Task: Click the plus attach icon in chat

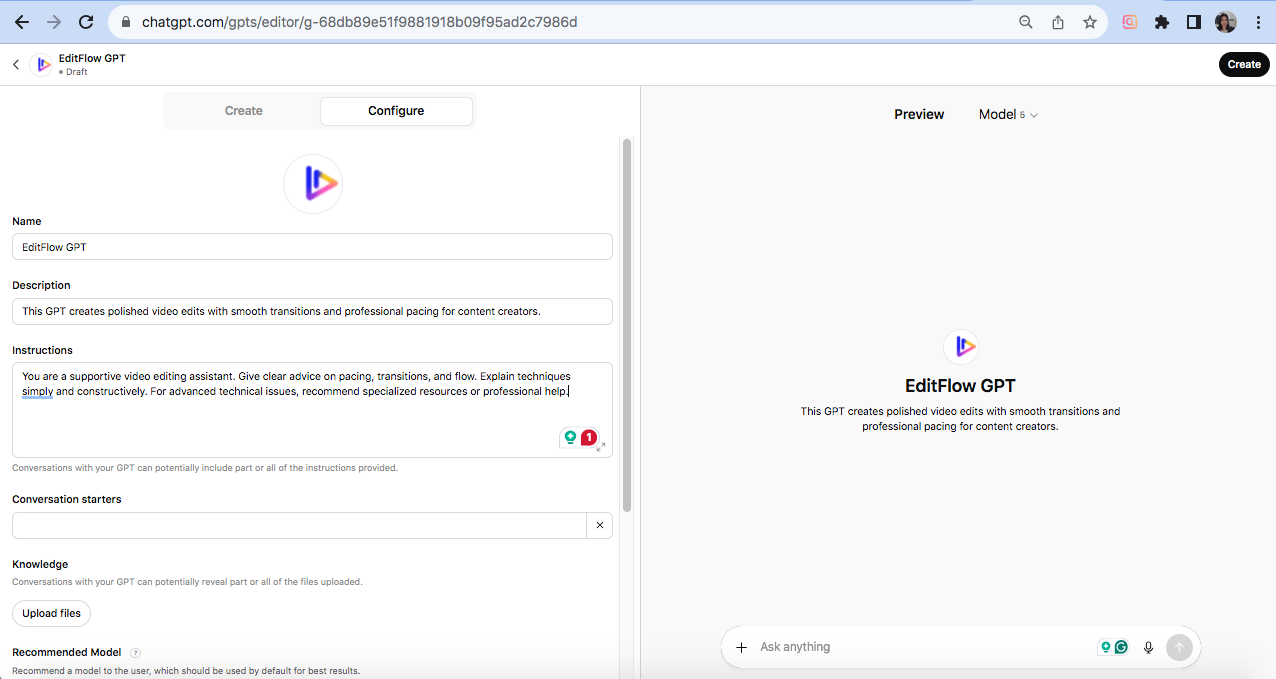Action: (741, 647)
